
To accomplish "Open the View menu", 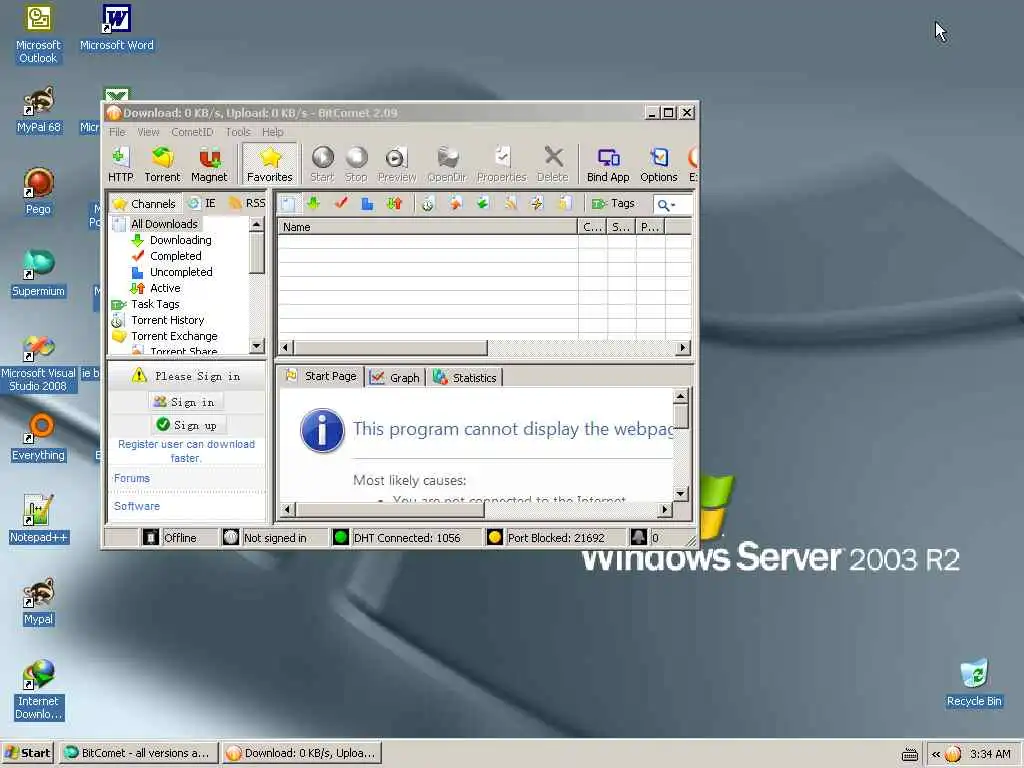I will coord(148,132).
